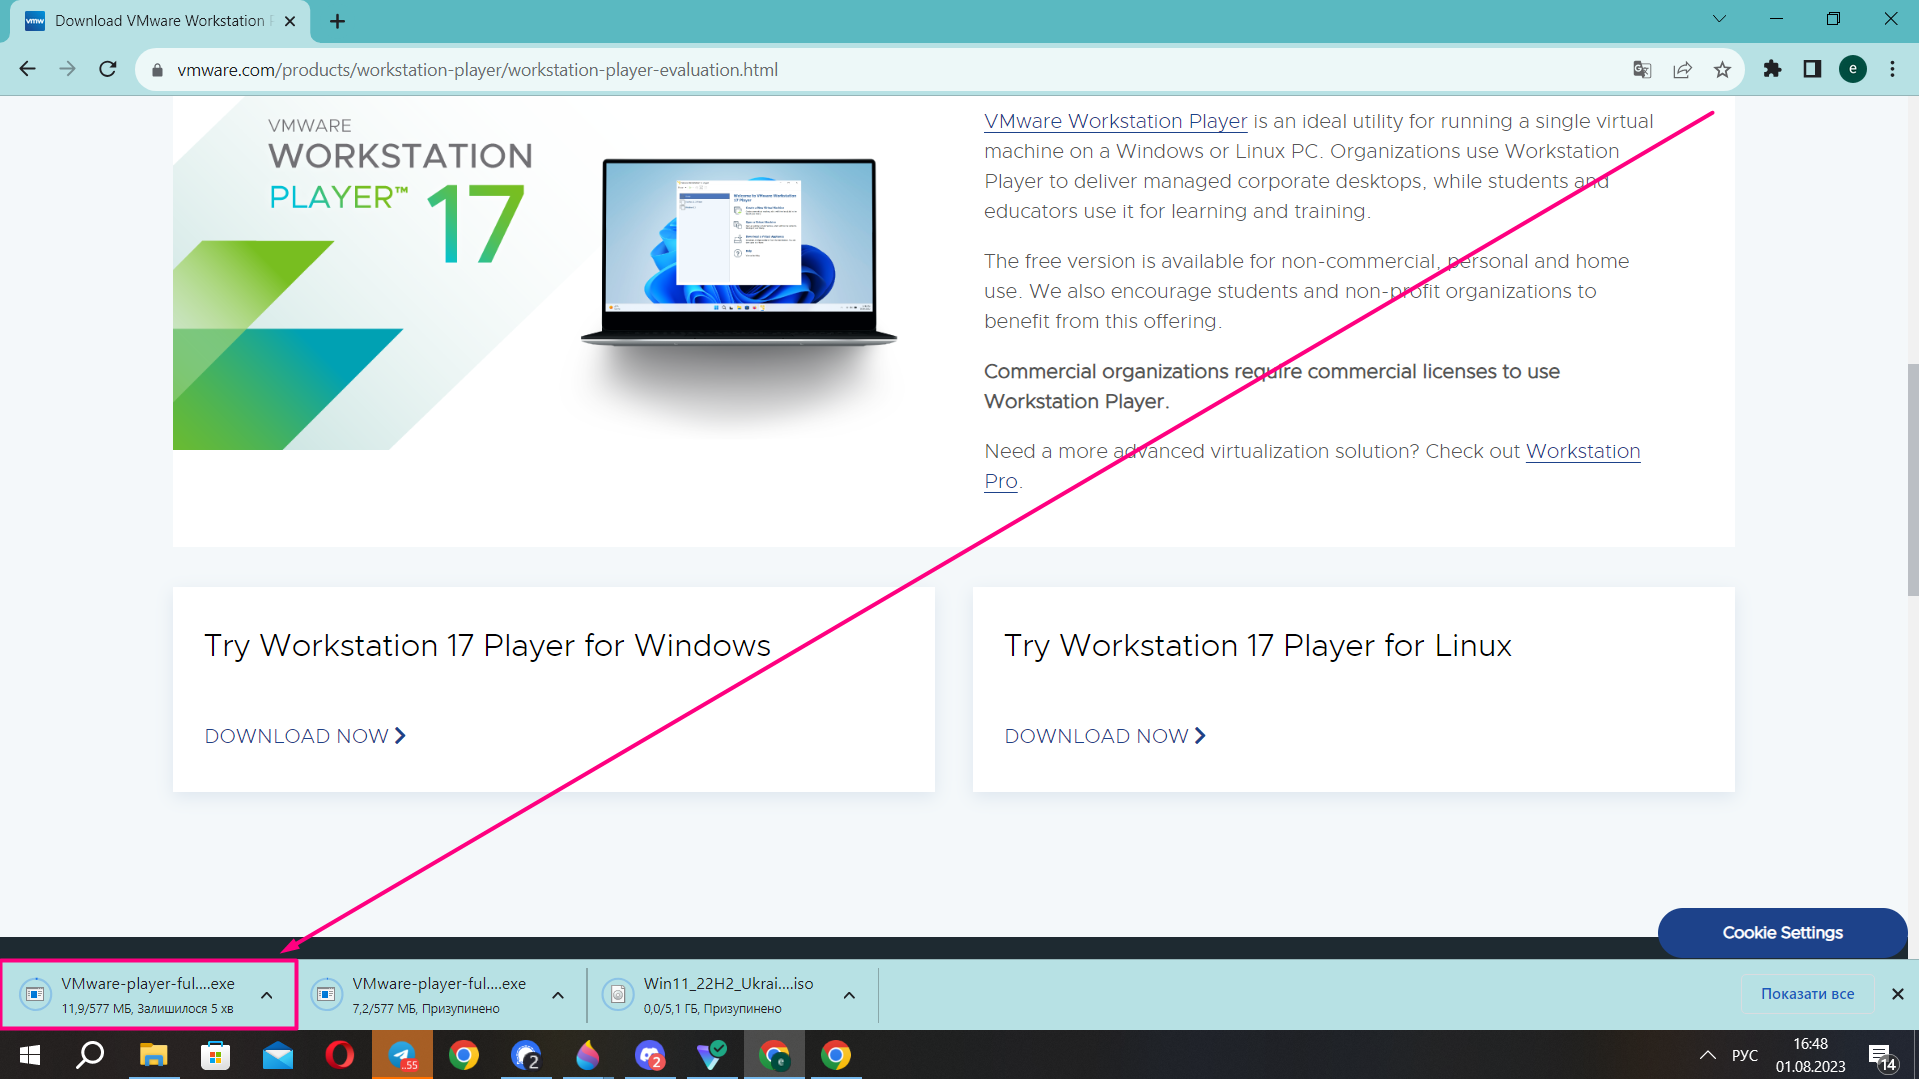The width and height of the screenshot is (1919, 1079).
Task: Close the Download VMware Workstation tab
Action: click(x=290, y=21)
